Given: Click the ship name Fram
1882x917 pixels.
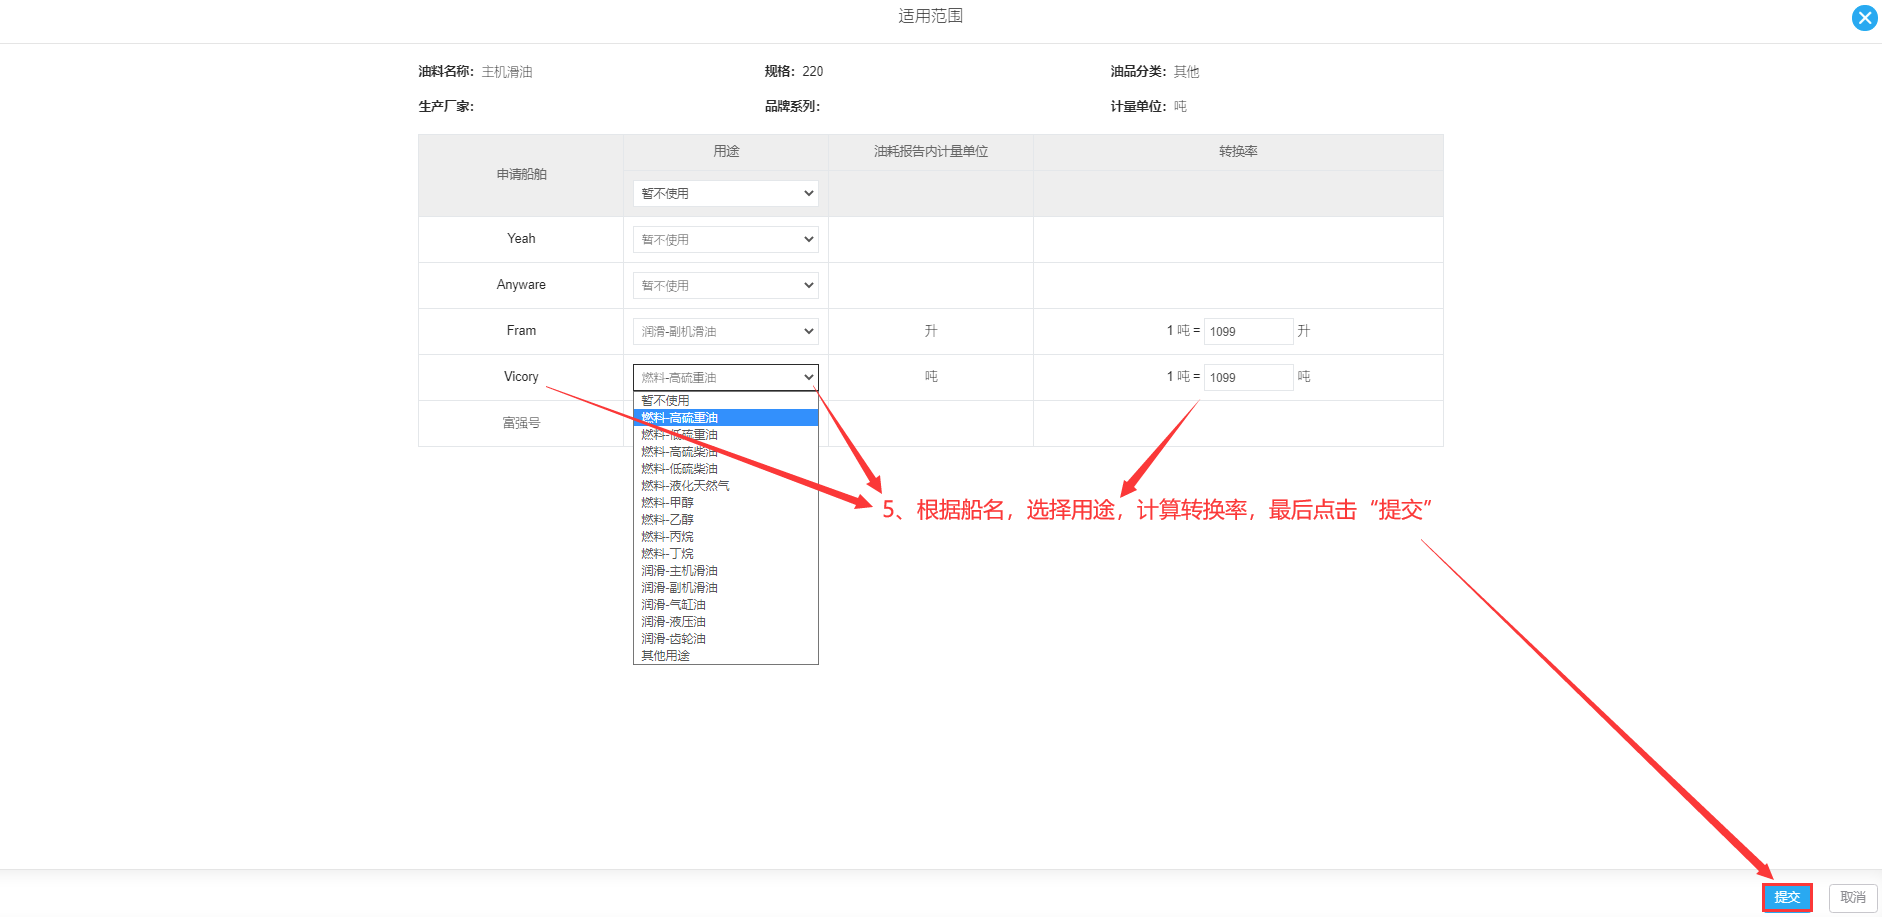Looking at the screenshot, I should pos(521,330).
